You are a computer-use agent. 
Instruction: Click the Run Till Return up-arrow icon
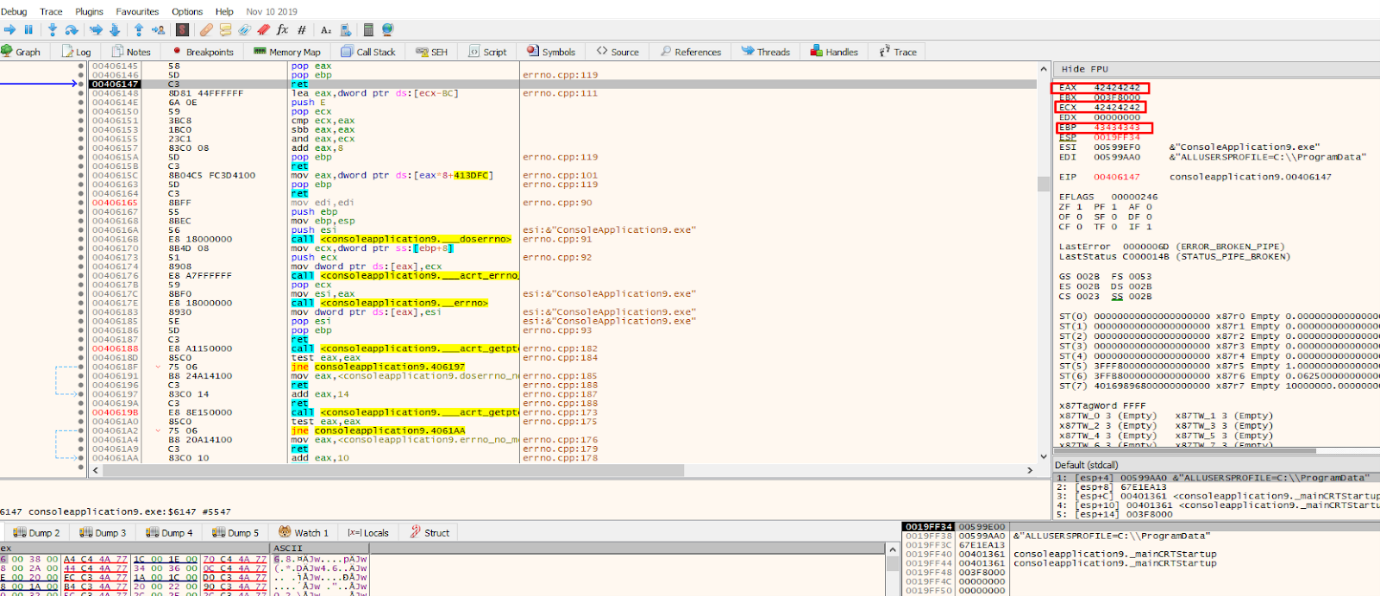pos(139,30)
